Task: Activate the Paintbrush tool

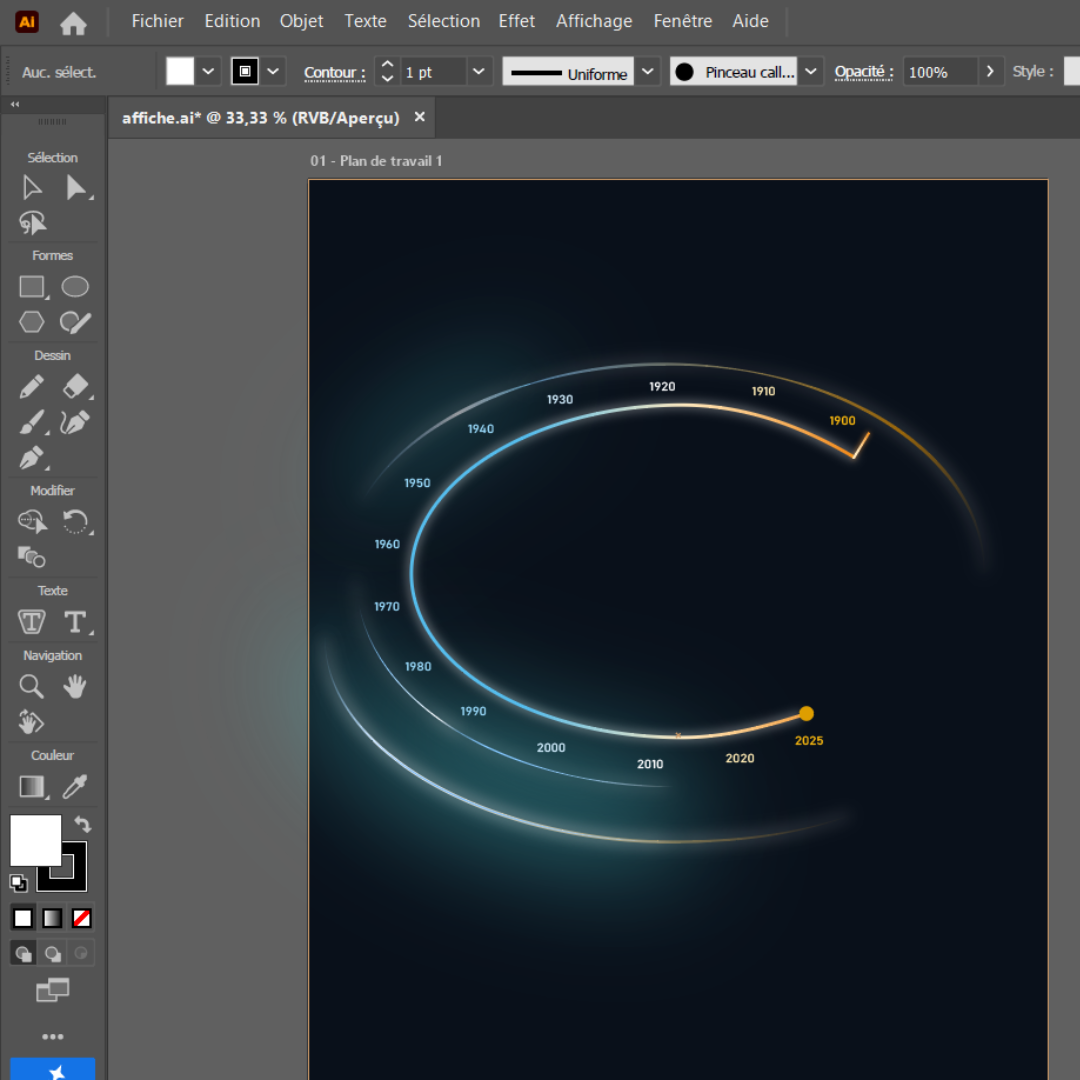Action: click(x=32, y=423)
